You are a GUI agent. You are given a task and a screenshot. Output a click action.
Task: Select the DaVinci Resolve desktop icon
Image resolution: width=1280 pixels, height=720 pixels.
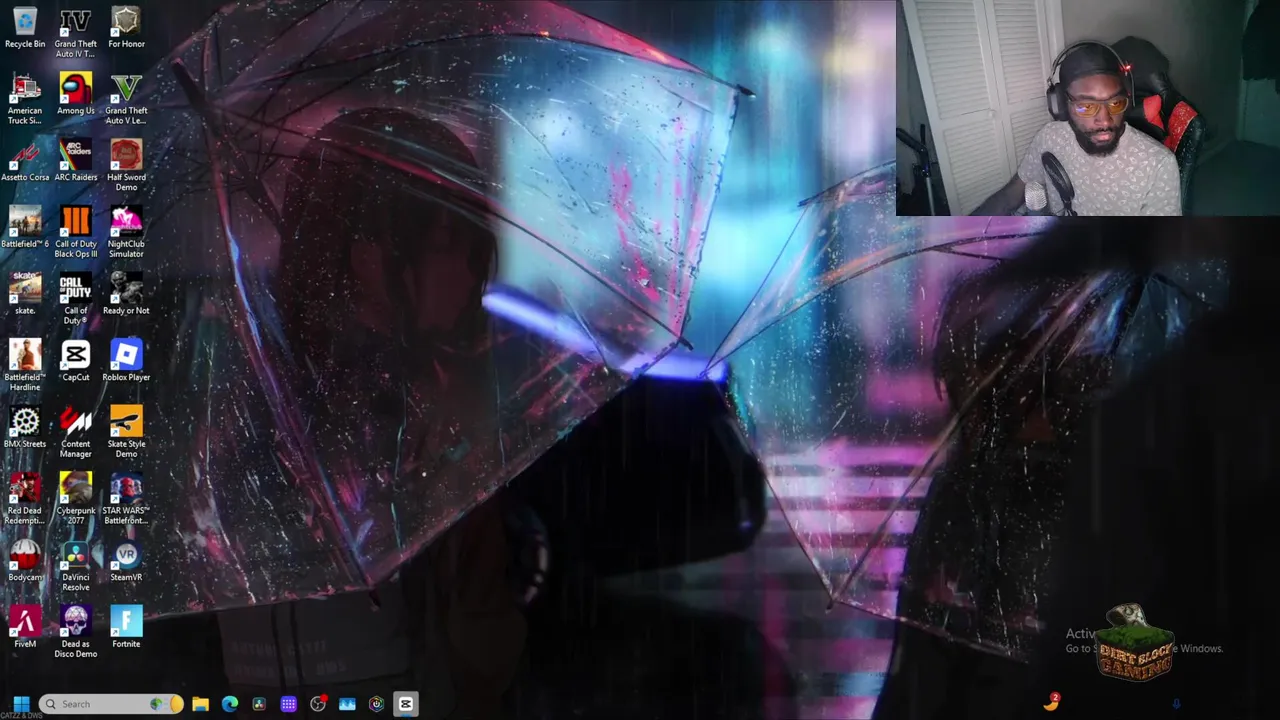75,566
